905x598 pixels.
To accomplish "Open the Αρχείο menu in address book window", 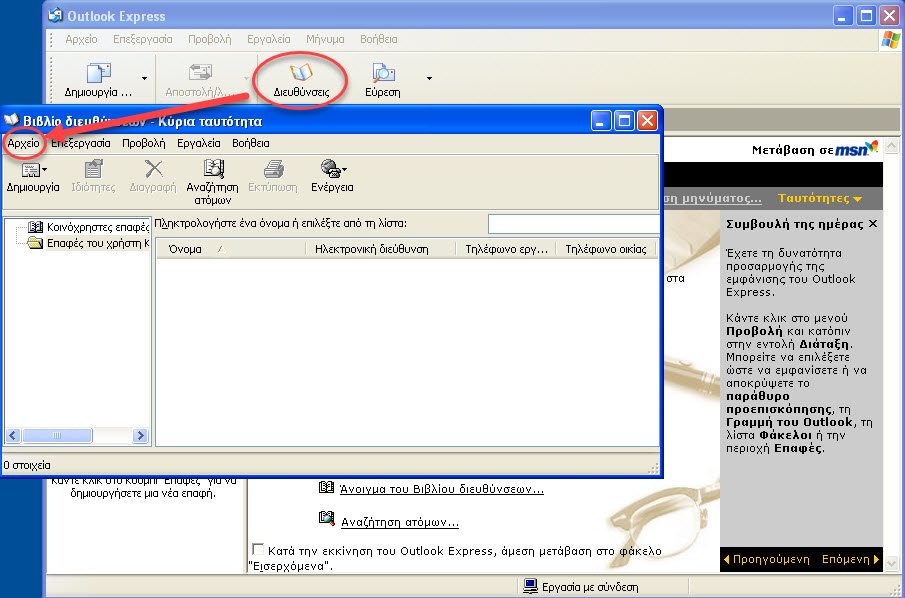I will pyautogui.click(x=24, y=143).
